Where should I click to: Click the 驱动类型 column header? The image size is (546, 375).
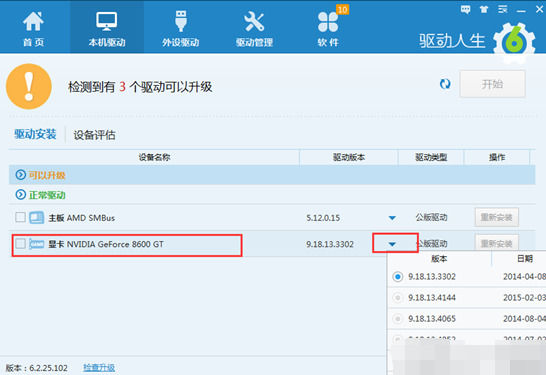[431, 157]
